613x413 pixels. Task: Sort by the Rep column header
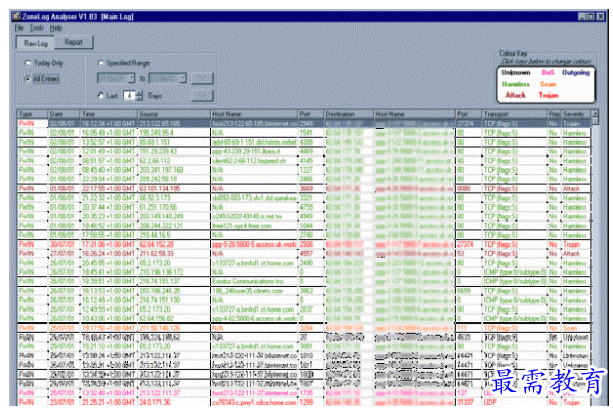click(x=554, y=114)
